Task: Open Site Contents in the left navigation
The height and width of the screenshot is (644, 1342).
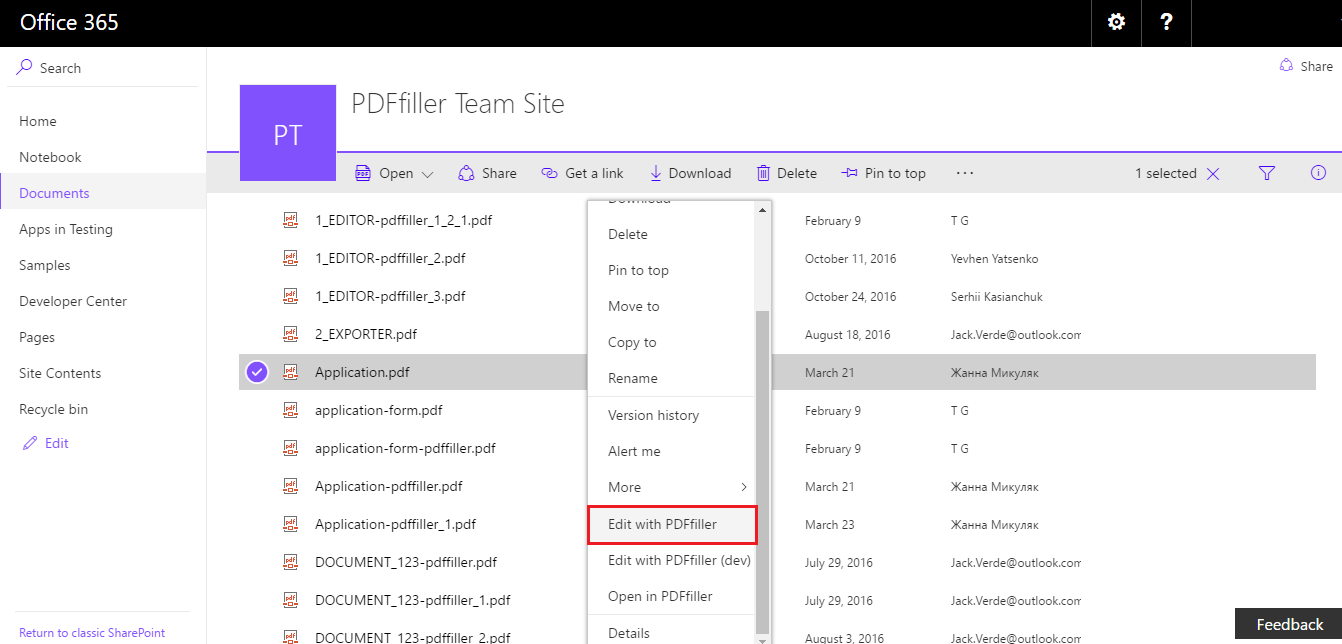Action: [60, 373]
